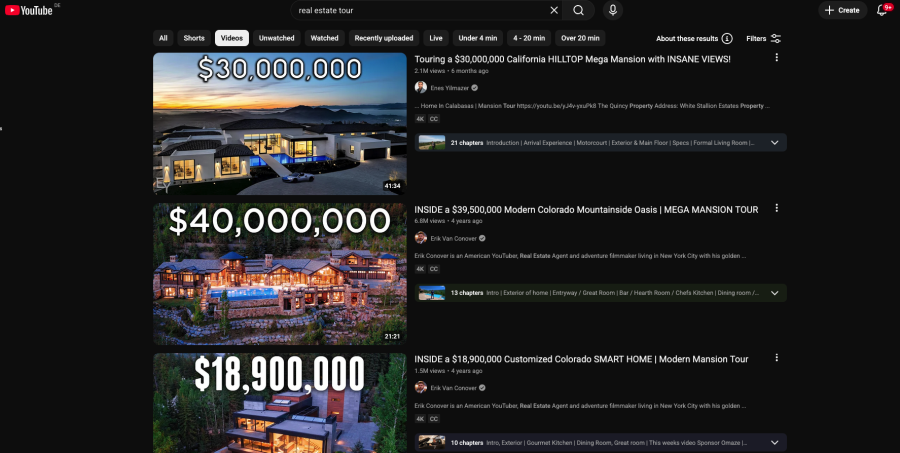
Task: Open the Erik Van Conover avatar under the SMART HOME video
Action: 421,388
